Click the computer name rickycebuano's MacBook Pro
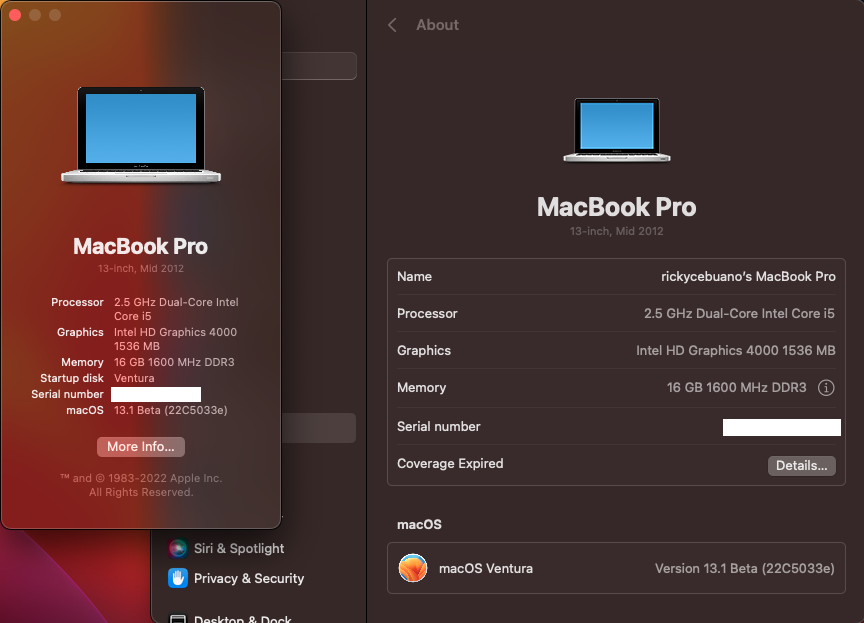Image resolution: width=864 pixels, height=623 pixels. 748,277
